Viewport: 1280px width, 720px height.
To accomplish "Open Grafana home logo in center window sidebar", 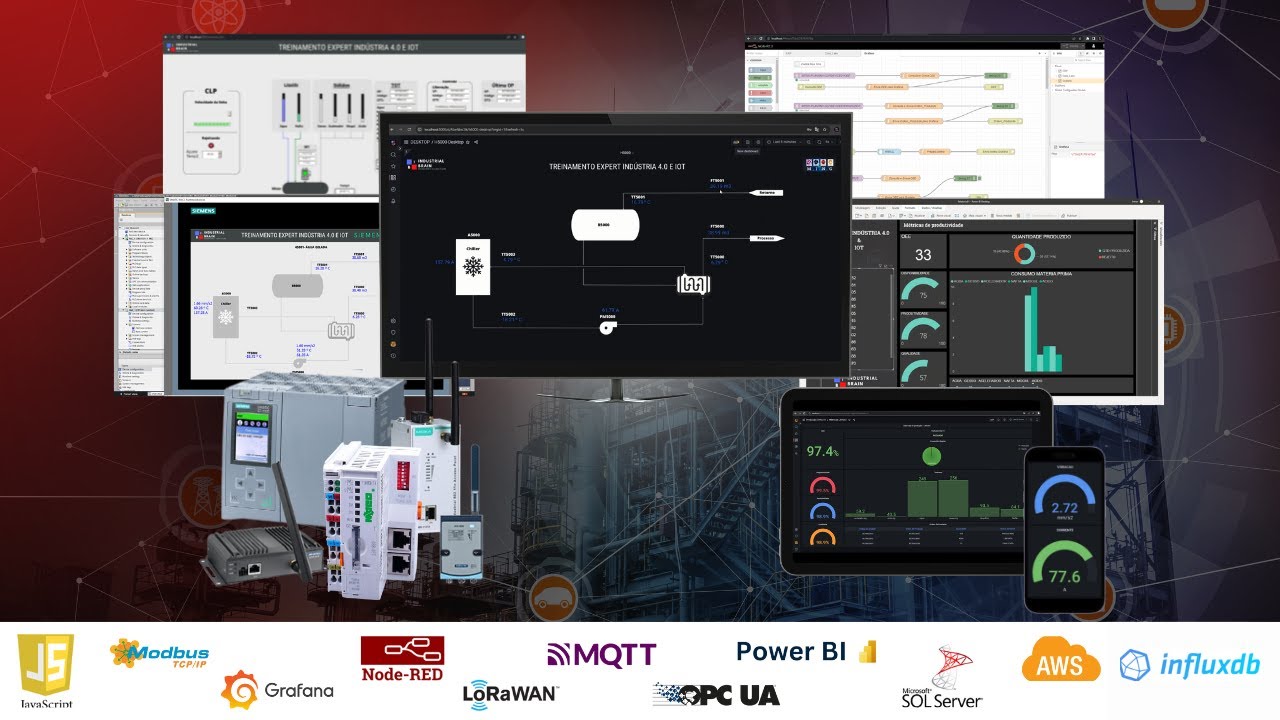I will pos(393,143).
